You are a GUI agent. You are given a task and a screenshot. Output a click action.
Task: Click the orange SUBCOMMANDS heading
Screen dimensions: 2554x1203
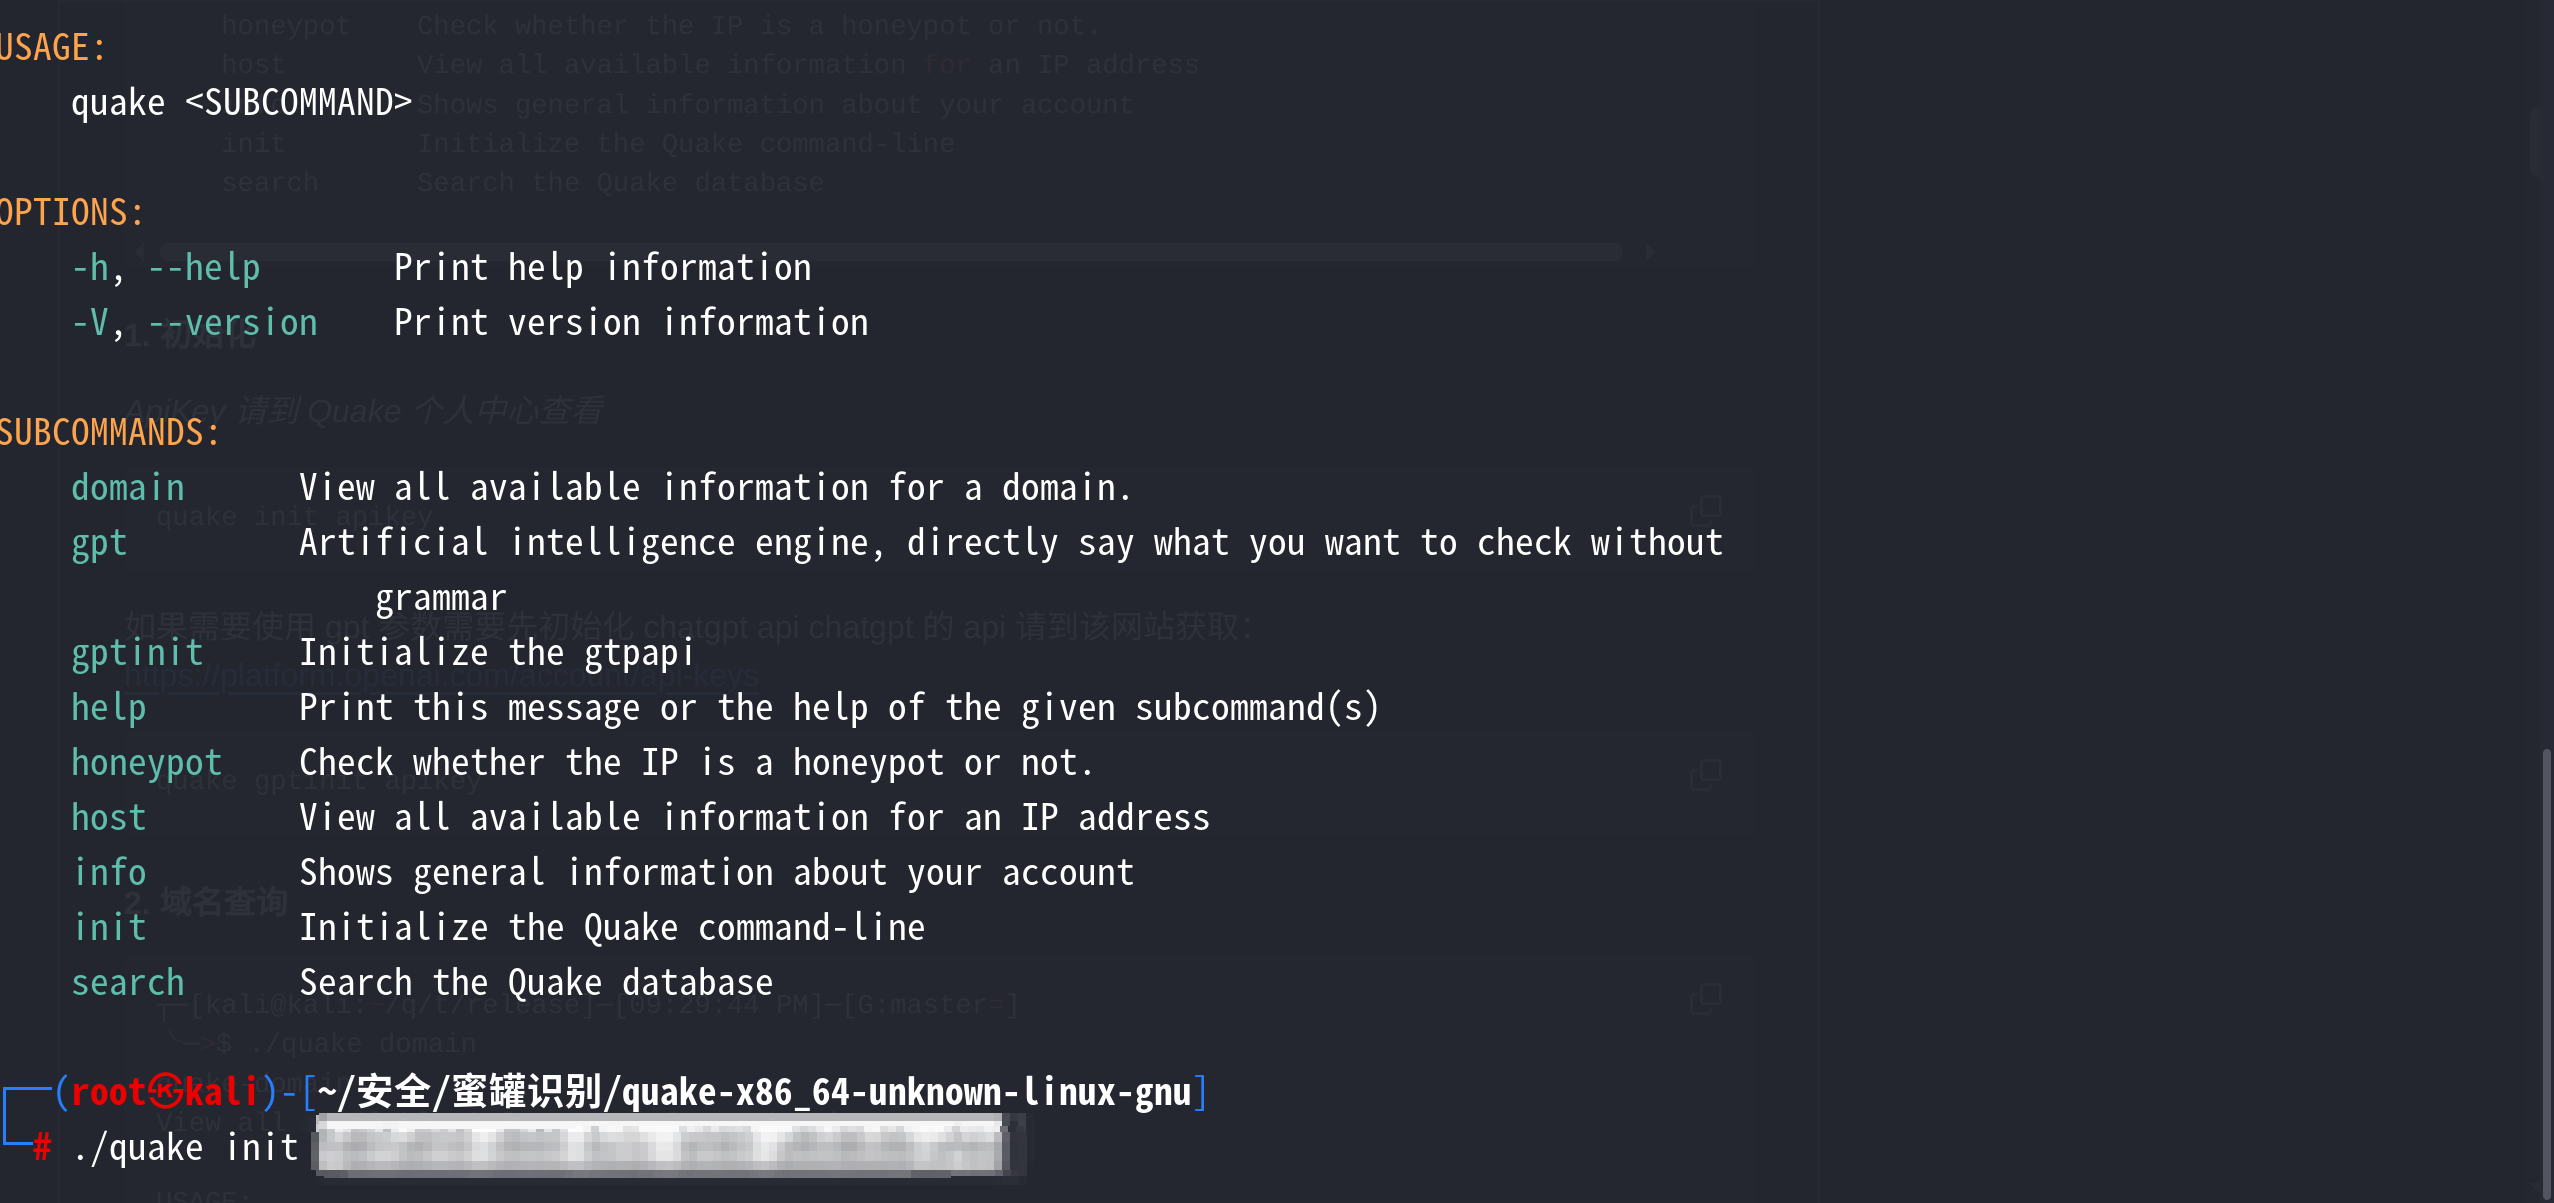109,433
